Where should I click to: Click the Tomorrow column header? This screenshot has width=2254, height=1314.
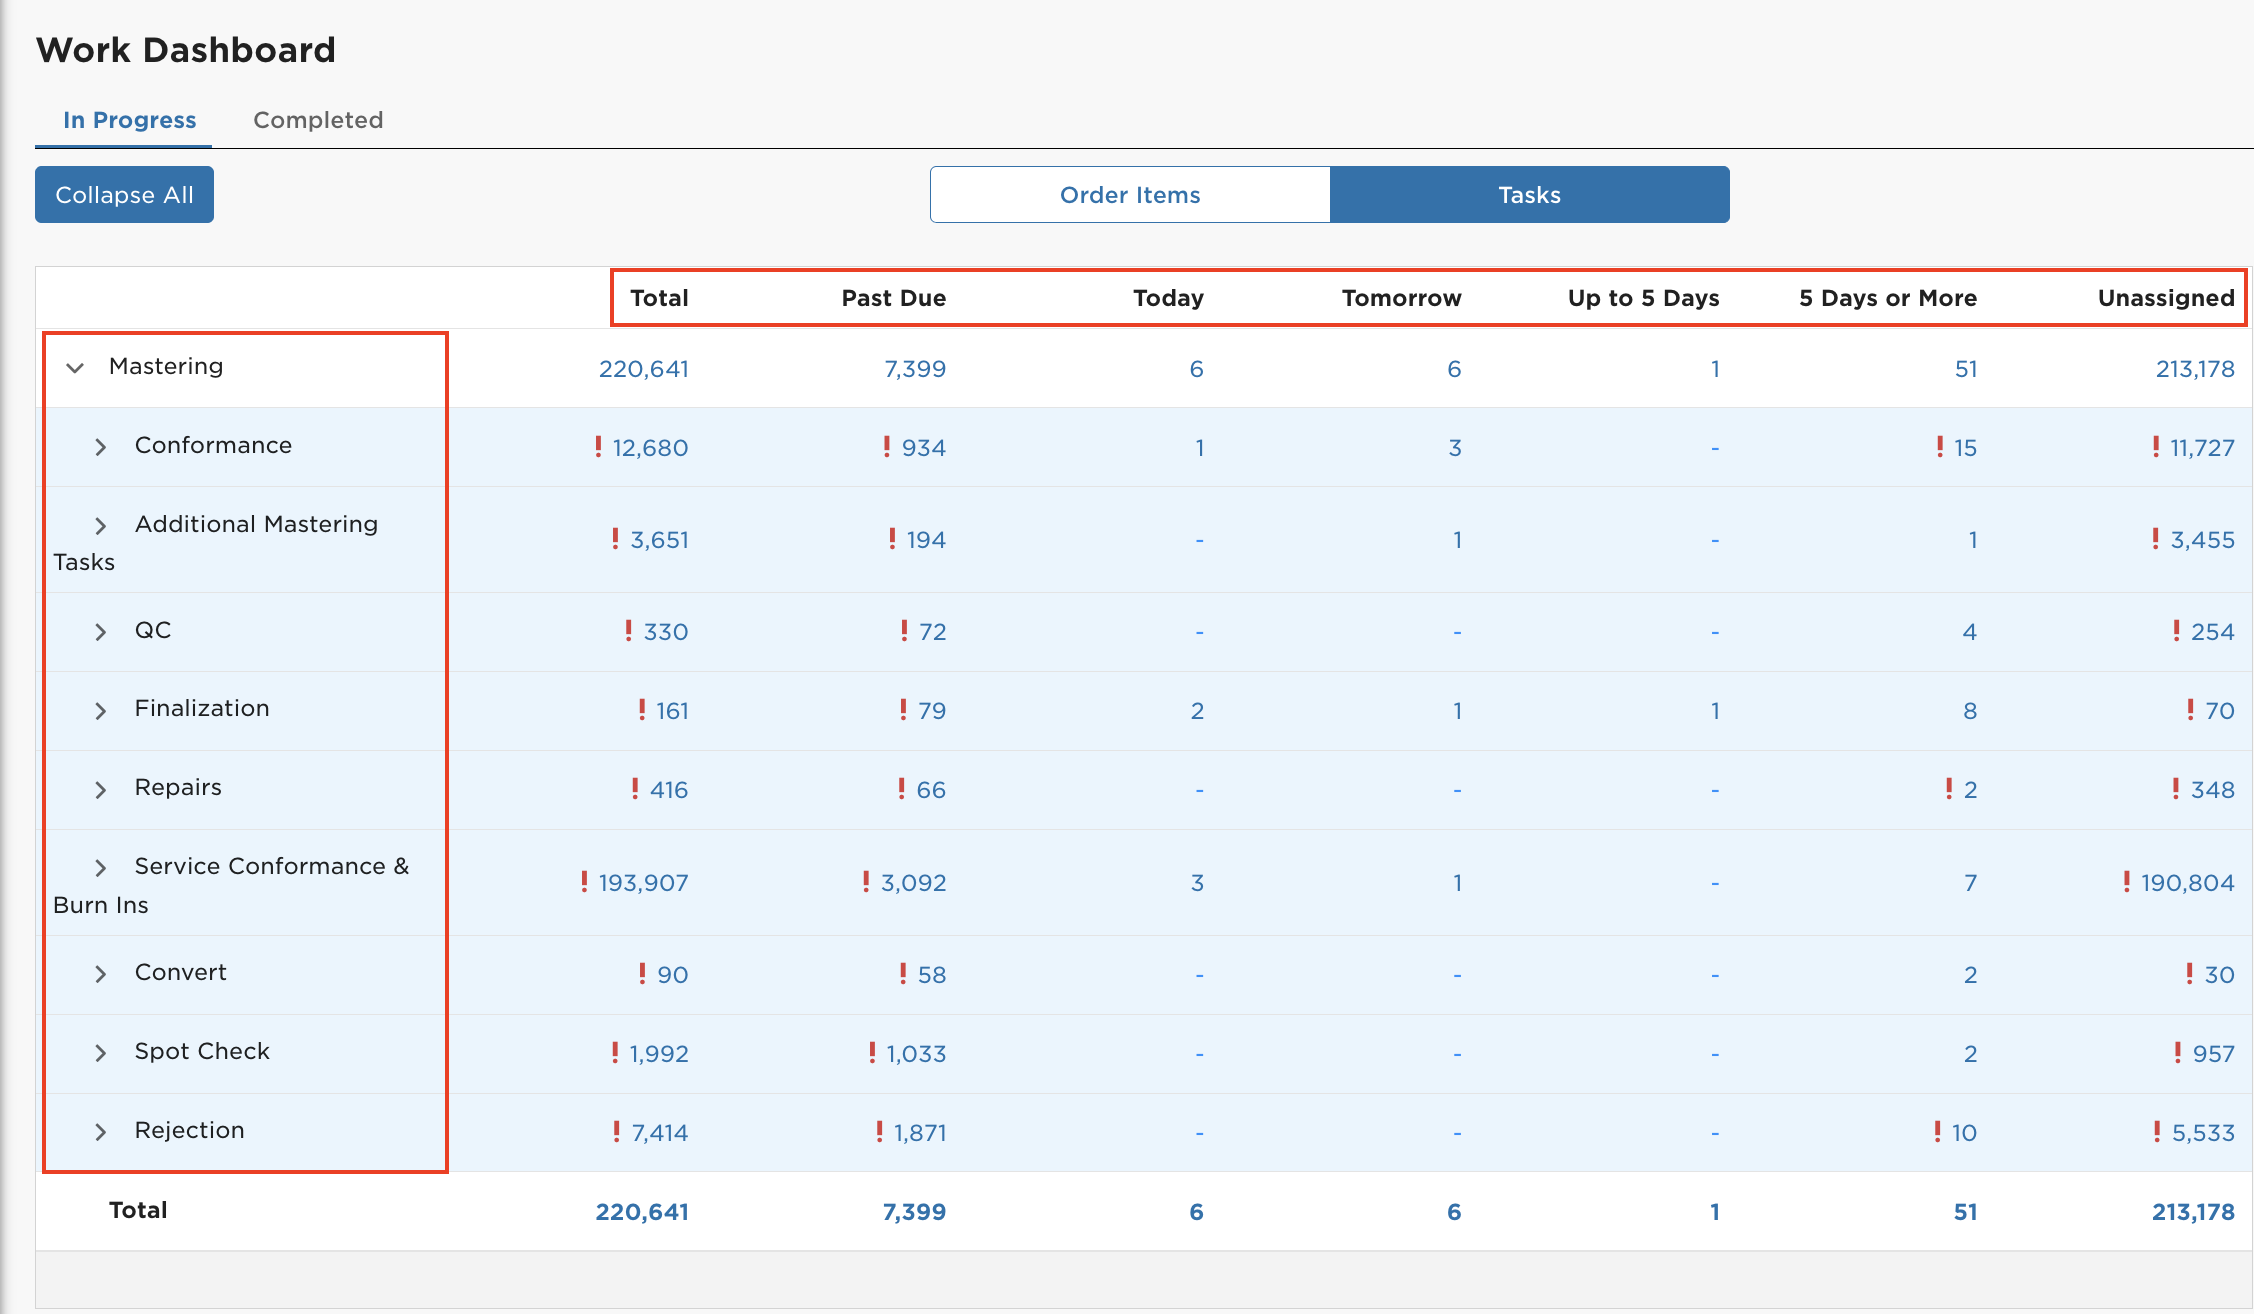[x=1402, y=298]
